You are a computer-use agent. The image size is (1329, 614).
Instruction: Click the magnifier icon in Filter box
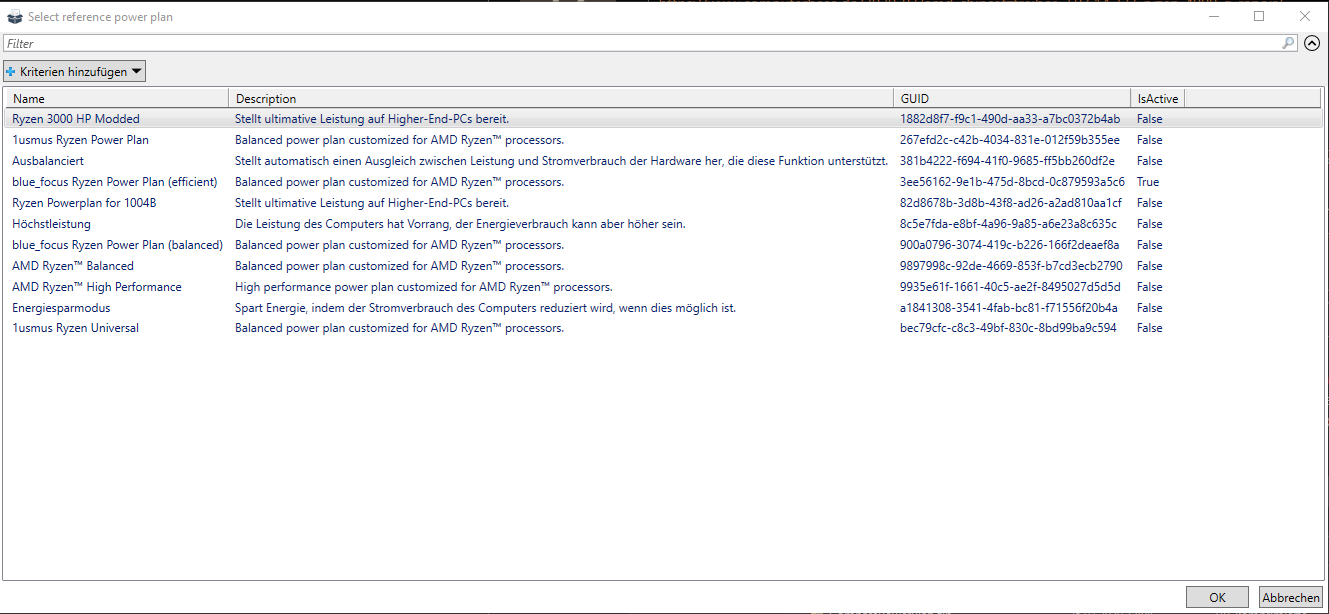coord(1289,43)
